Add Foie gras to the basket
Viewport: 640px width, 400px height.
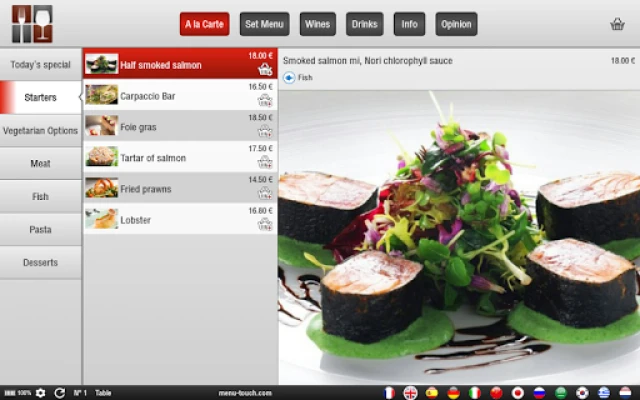(264, 131)
